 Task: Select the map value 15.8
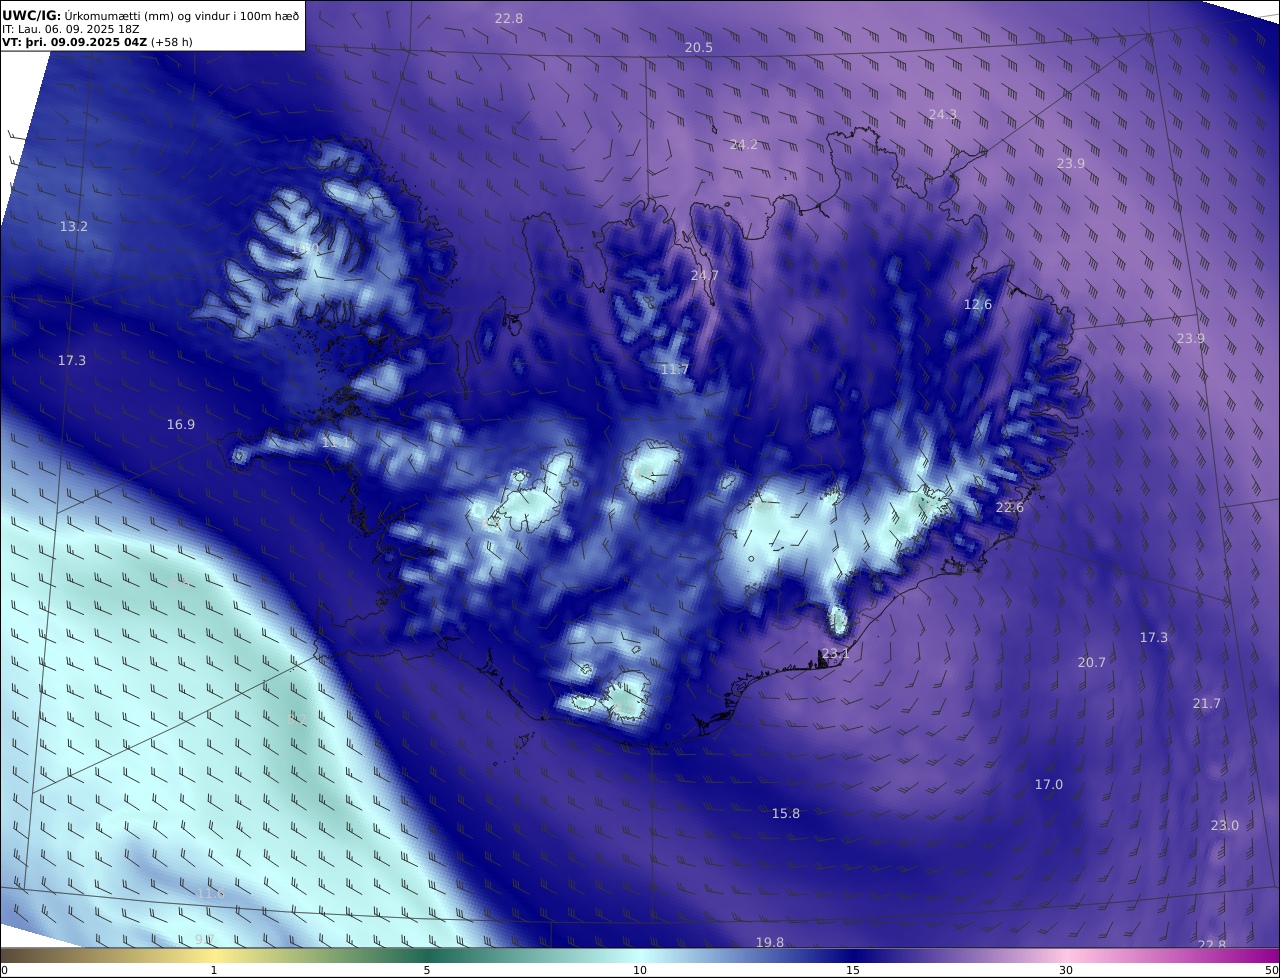tap(786, 814)
